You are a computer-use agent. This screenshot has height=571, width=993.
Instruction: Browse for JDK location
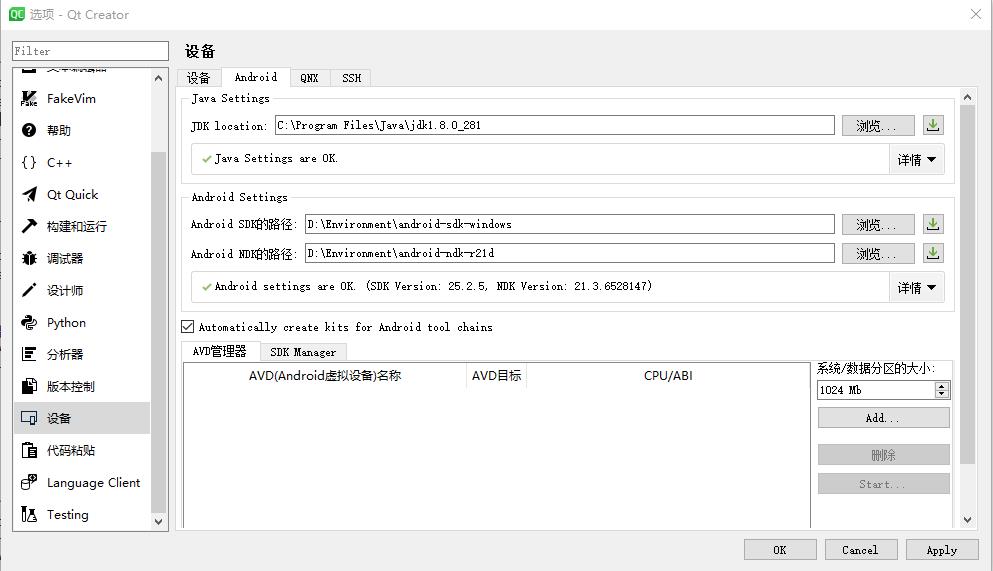pyautogui.click(x=878, y=125)
